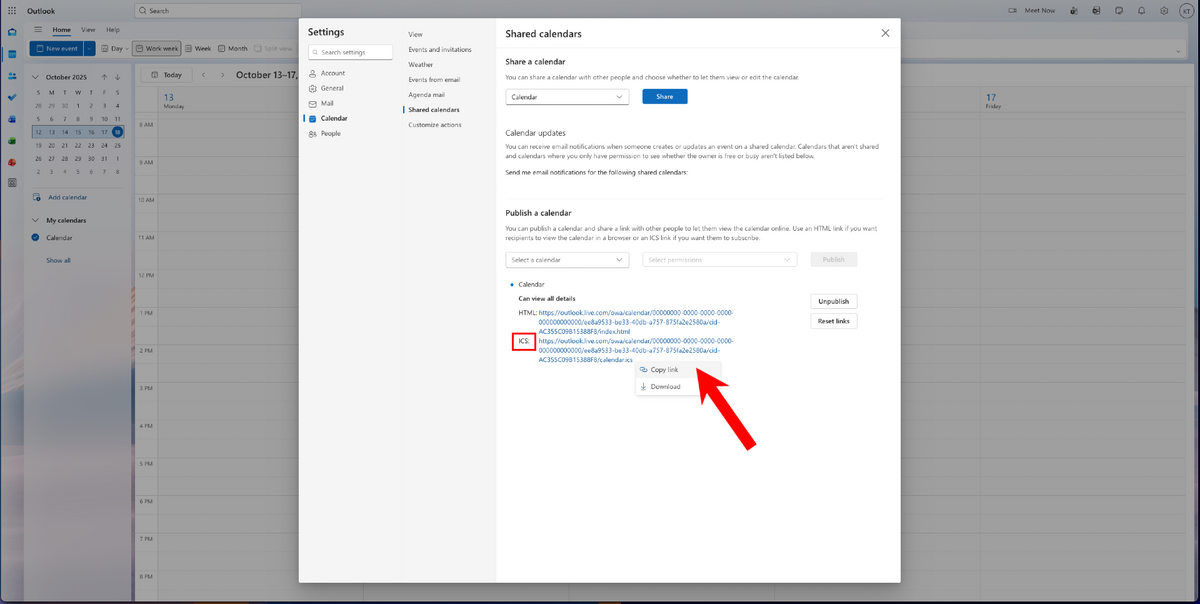The image size is (1200, 604).
Task: Open the New event split-button arrow
Action: [90, 48]
